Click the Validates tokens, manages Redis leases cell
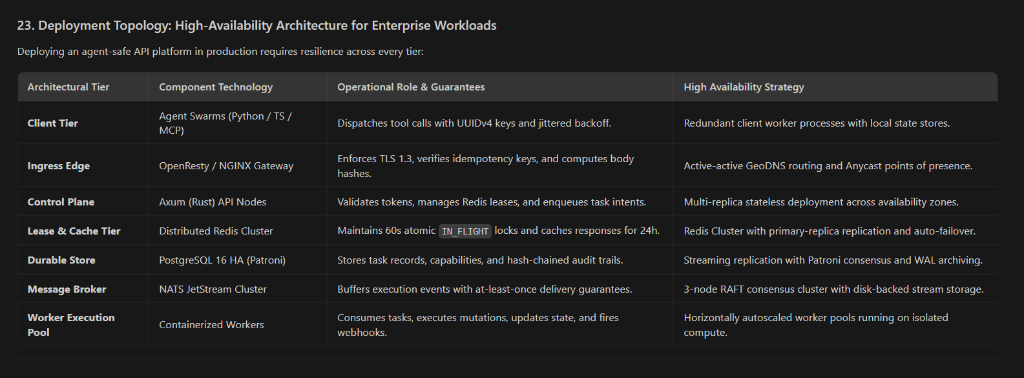The width and height of the screenshot is (1024, 378). (x=491, y=202)
